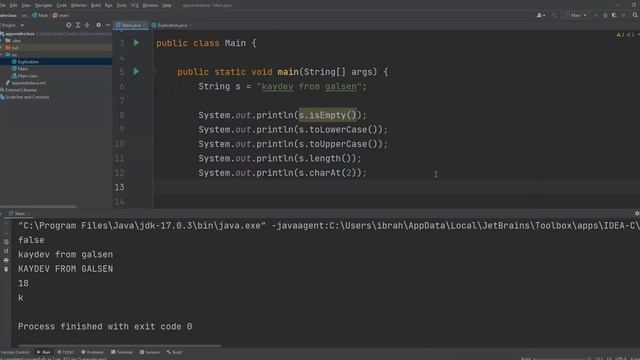Click Main breadcrumb in navigation bar
This screenshot has width=640, height=360.
[x=40, y=16]
